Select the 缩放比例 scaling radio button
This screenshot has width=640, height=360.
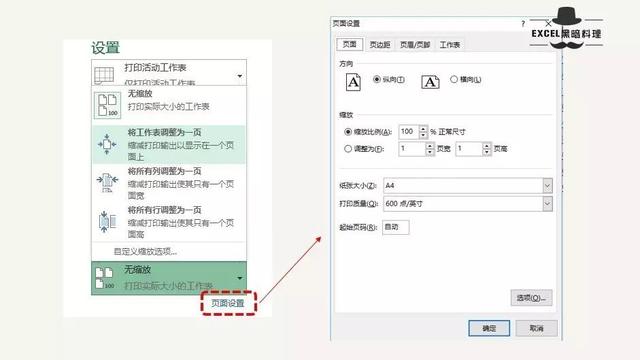[x=348, y=132]
